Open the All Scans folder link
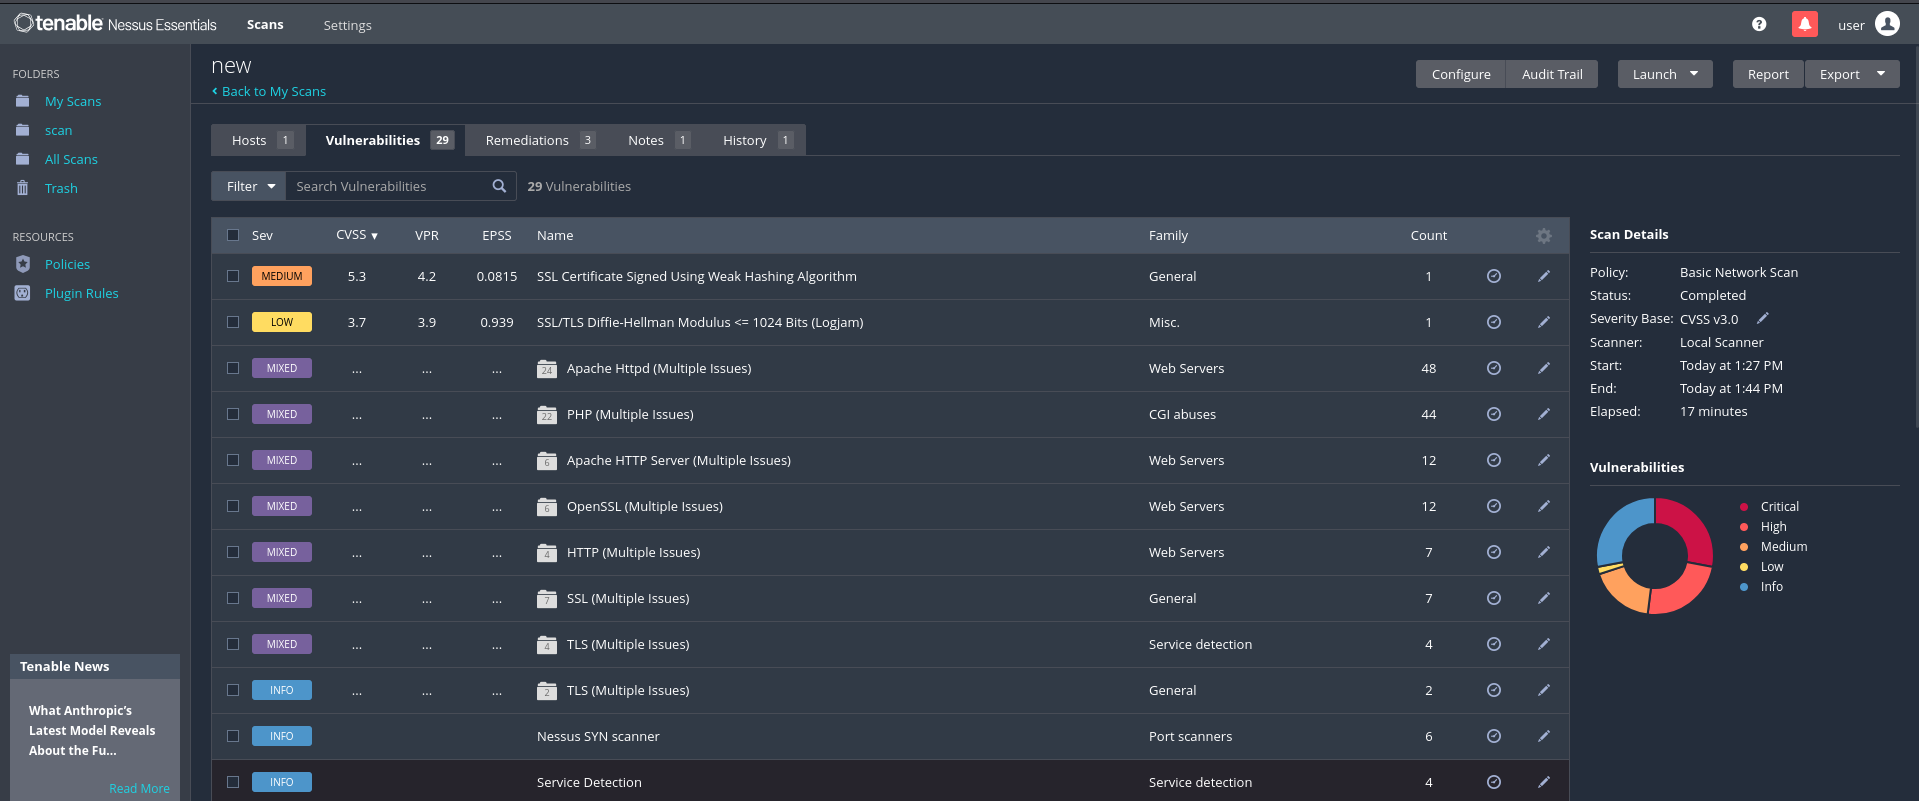This screenshot has width=1919, height=801. pos(71,159)
